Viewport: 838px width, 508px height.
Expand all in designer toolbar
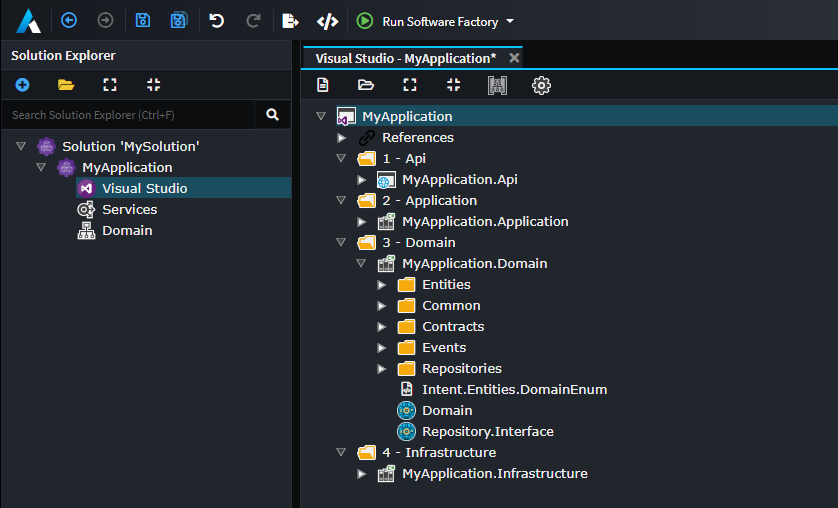[x=410, y=84]
